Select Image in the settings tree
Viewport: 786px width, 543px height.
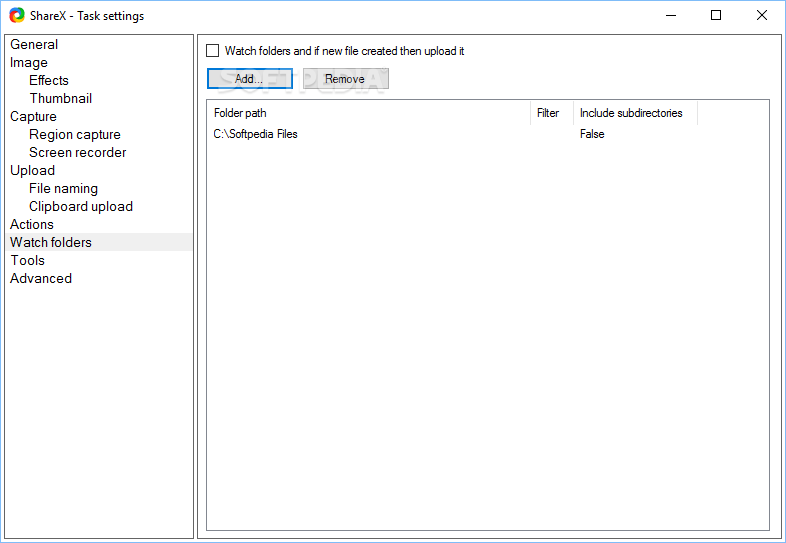pyautogui.click(x=29, y=62)
